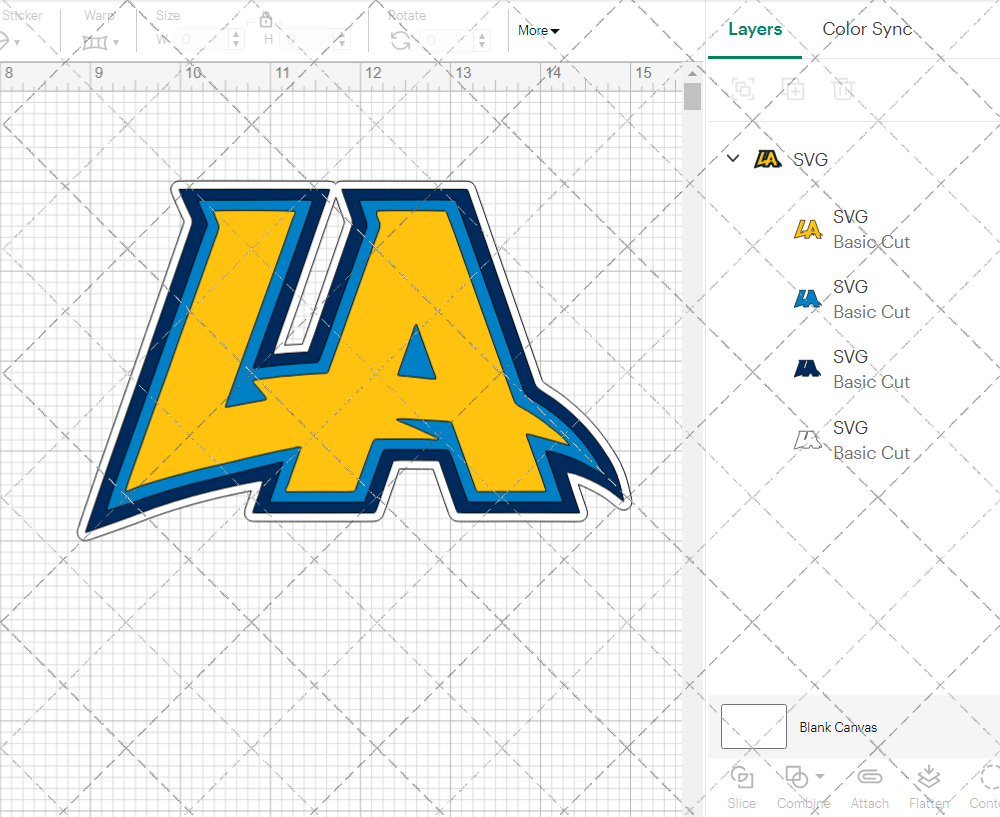Select the LA logo on the canvas
Image resolution: width=1000 pixels, height=817 pixels.
coord(355,360)
